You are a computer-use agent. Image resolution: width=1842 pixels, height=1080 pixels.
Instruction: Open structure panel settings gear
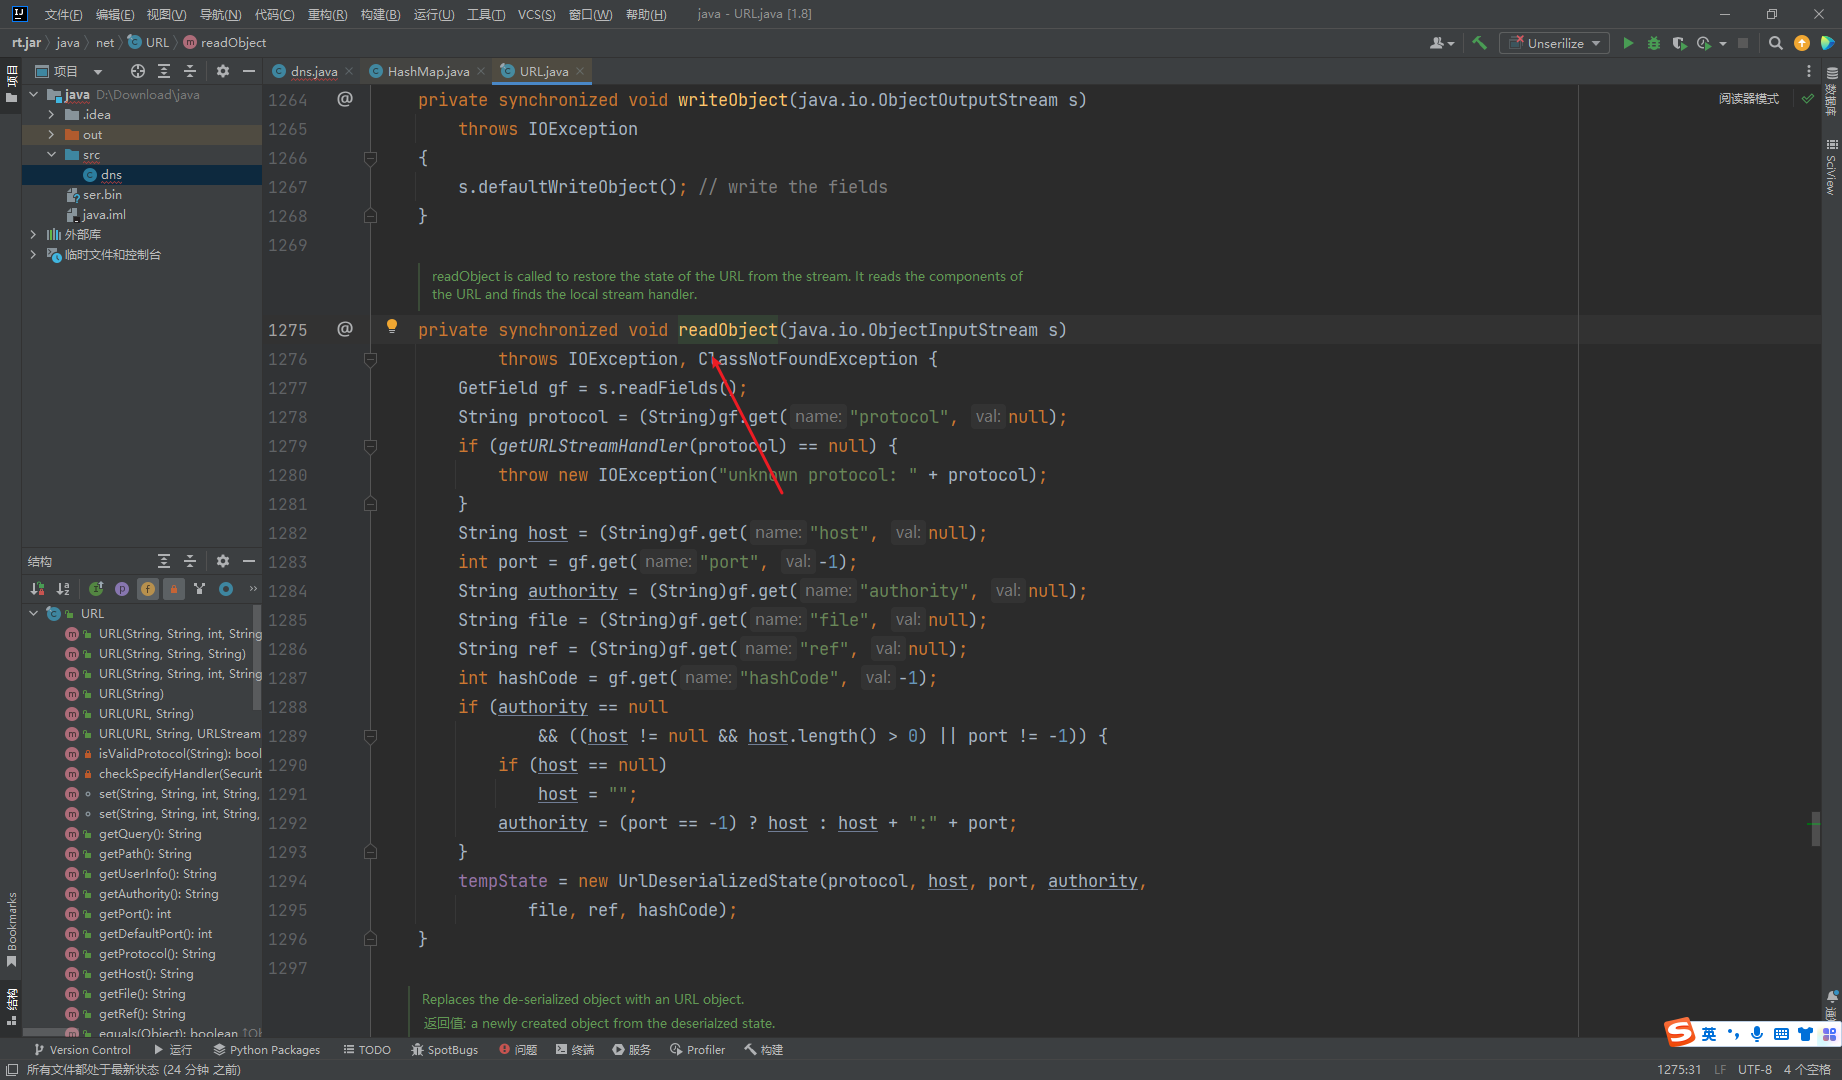(x=223, y=561)
